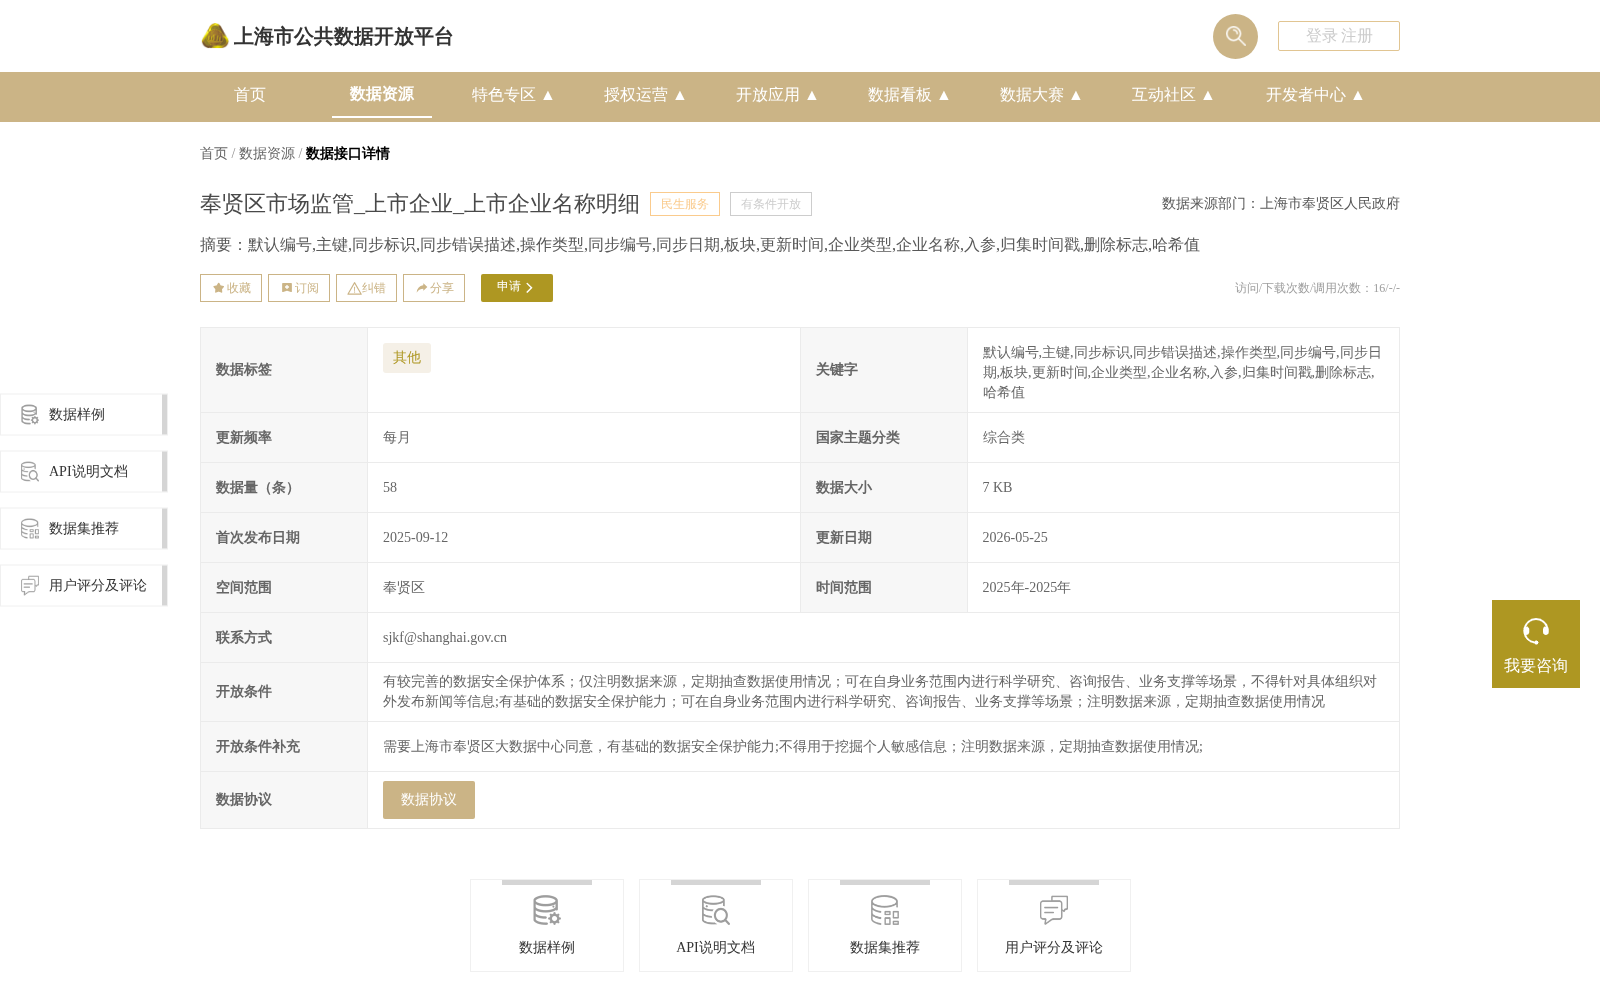Click the 其他 data tag
Screen dimensions: 1600x1000
pos(407,358)
